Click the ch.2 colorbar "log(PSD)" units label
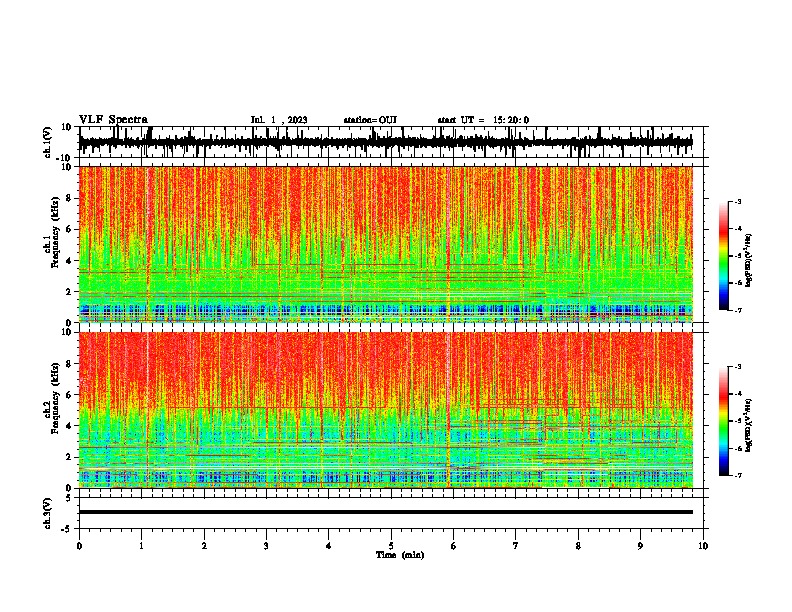The image size is (792, 612). coord(749,426)
